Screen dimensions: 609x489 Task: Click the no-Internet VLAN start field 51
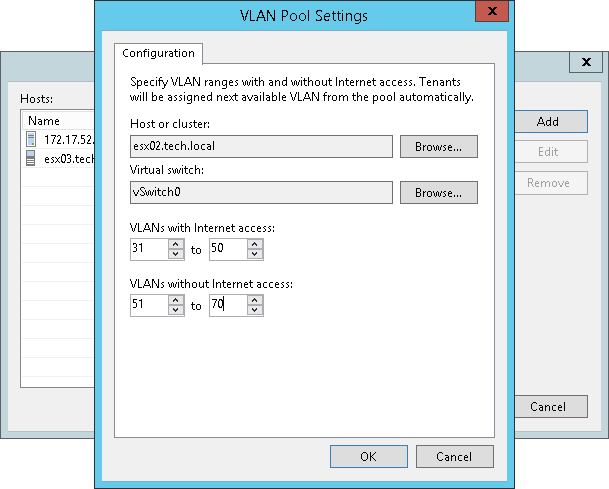150,305
